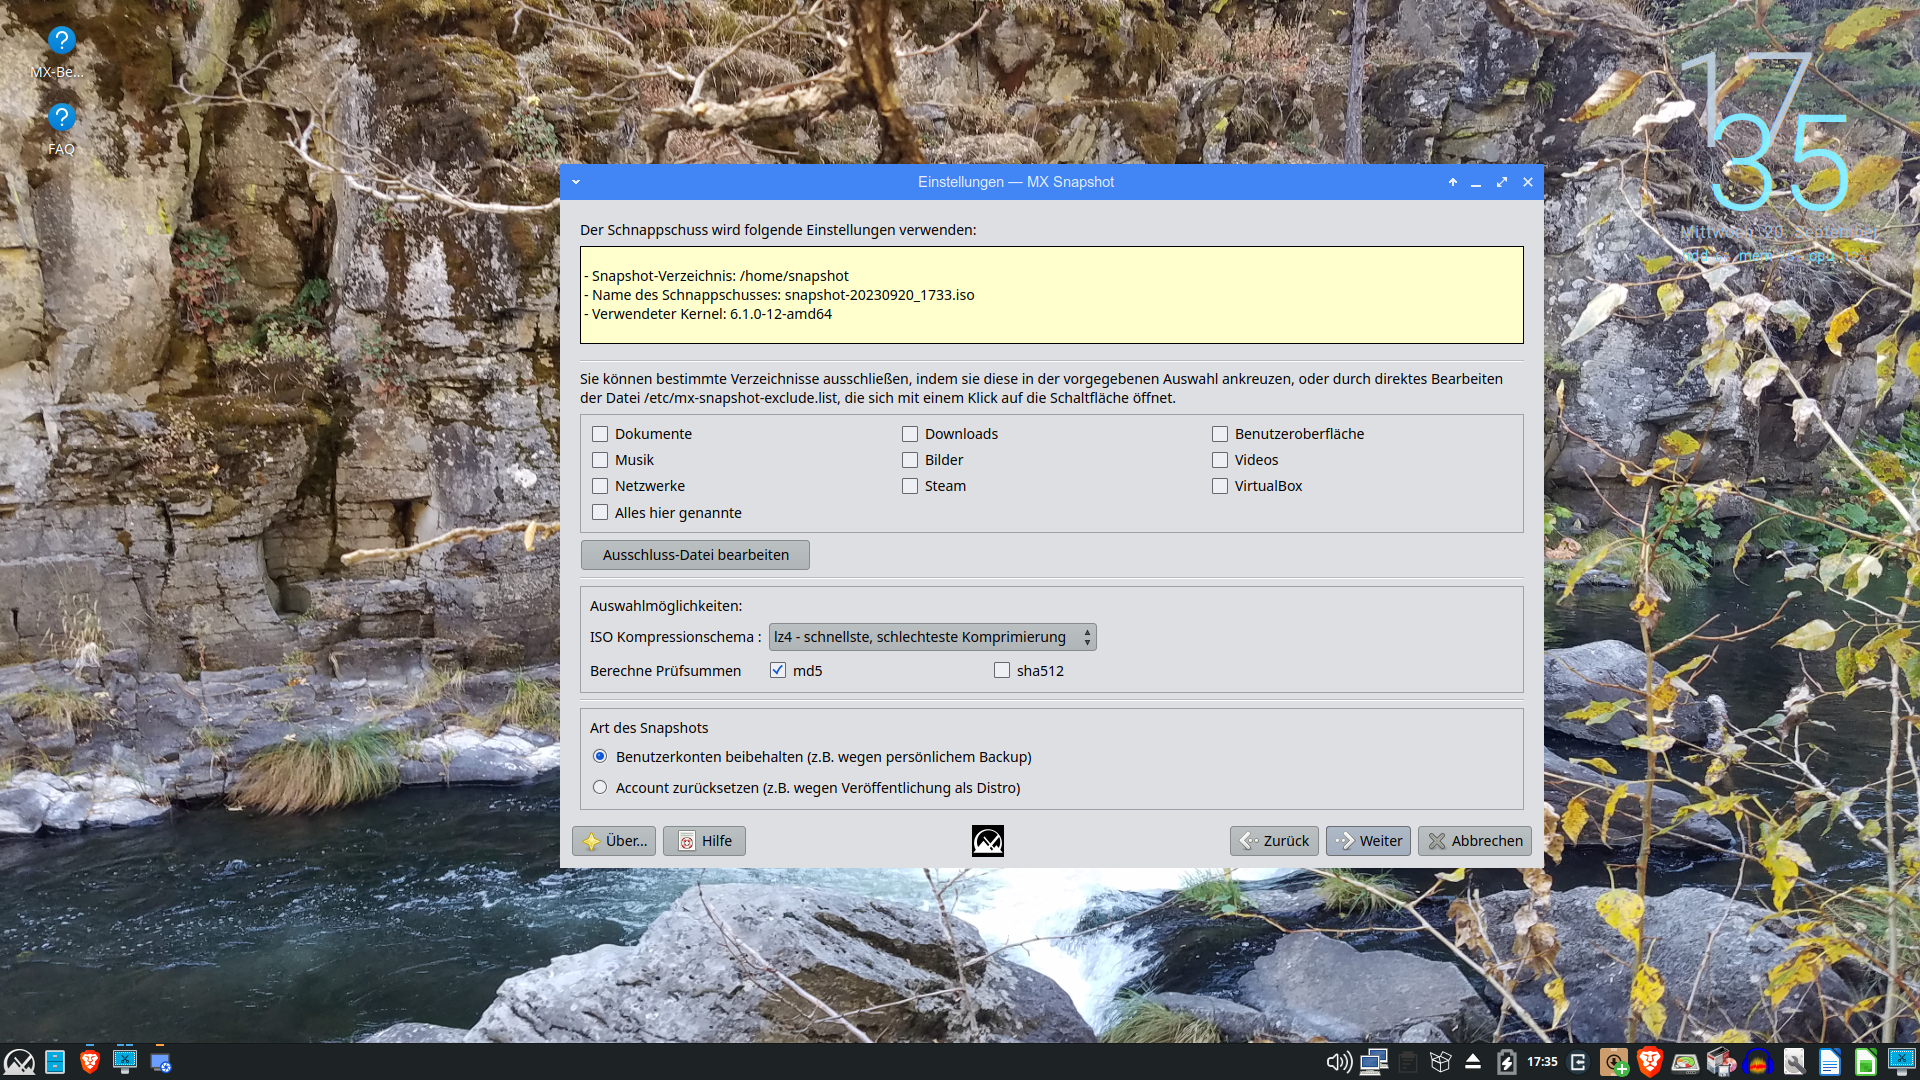Click keep-above arrow in title bar
The width and height of the screenshot is (1920, 1080).
(1452, 182)
